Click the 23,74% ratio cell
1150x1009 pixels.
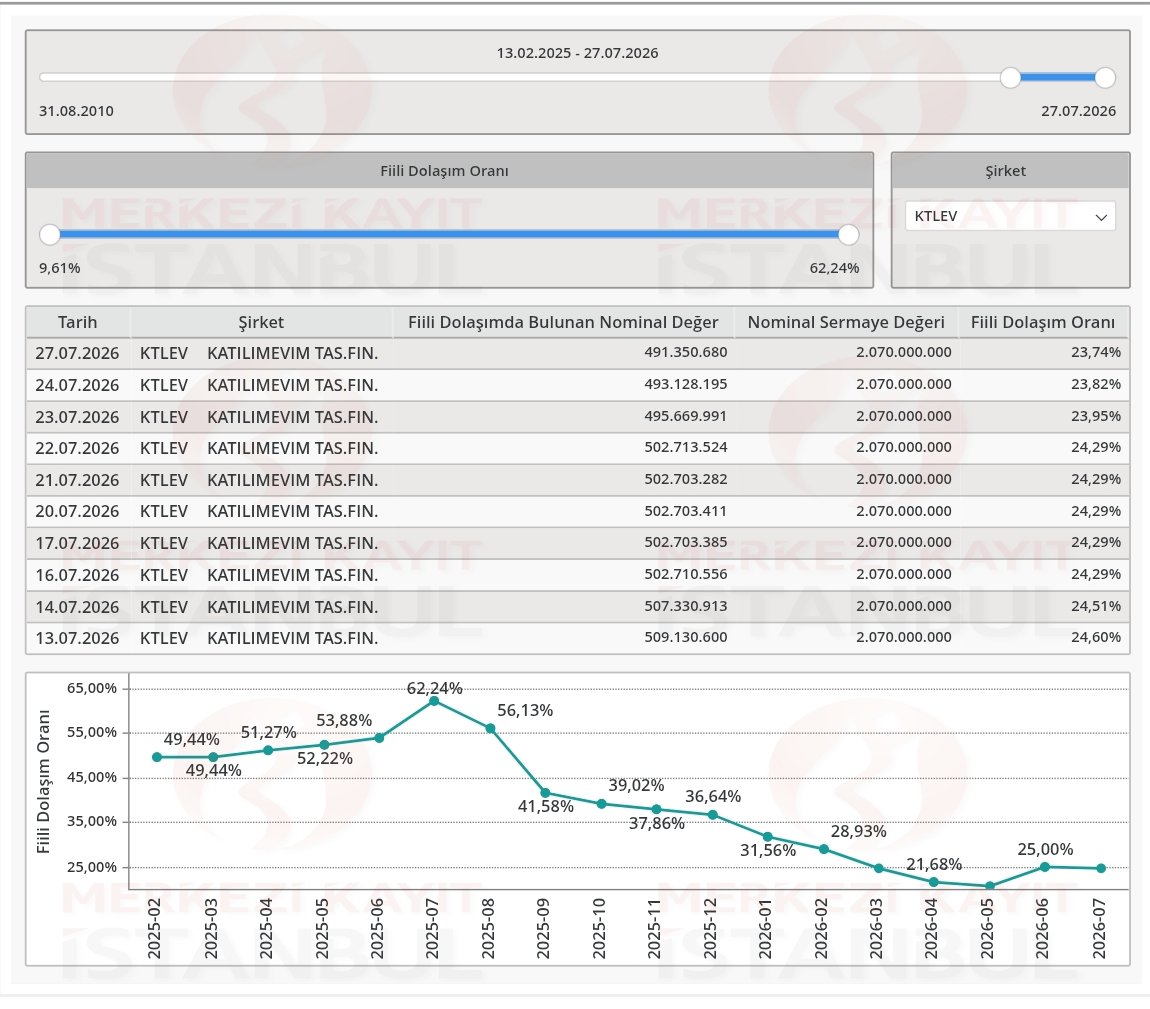point(1096,352)
